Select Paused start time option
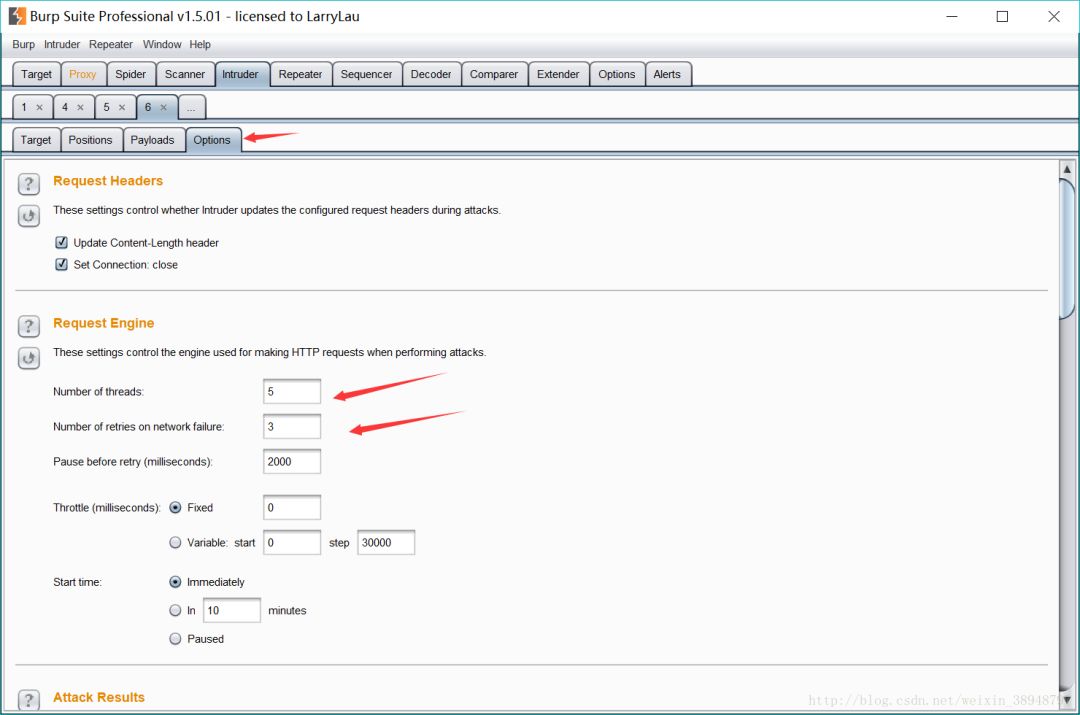Screen dimensions: 1080x715 [x=175, y=639]
